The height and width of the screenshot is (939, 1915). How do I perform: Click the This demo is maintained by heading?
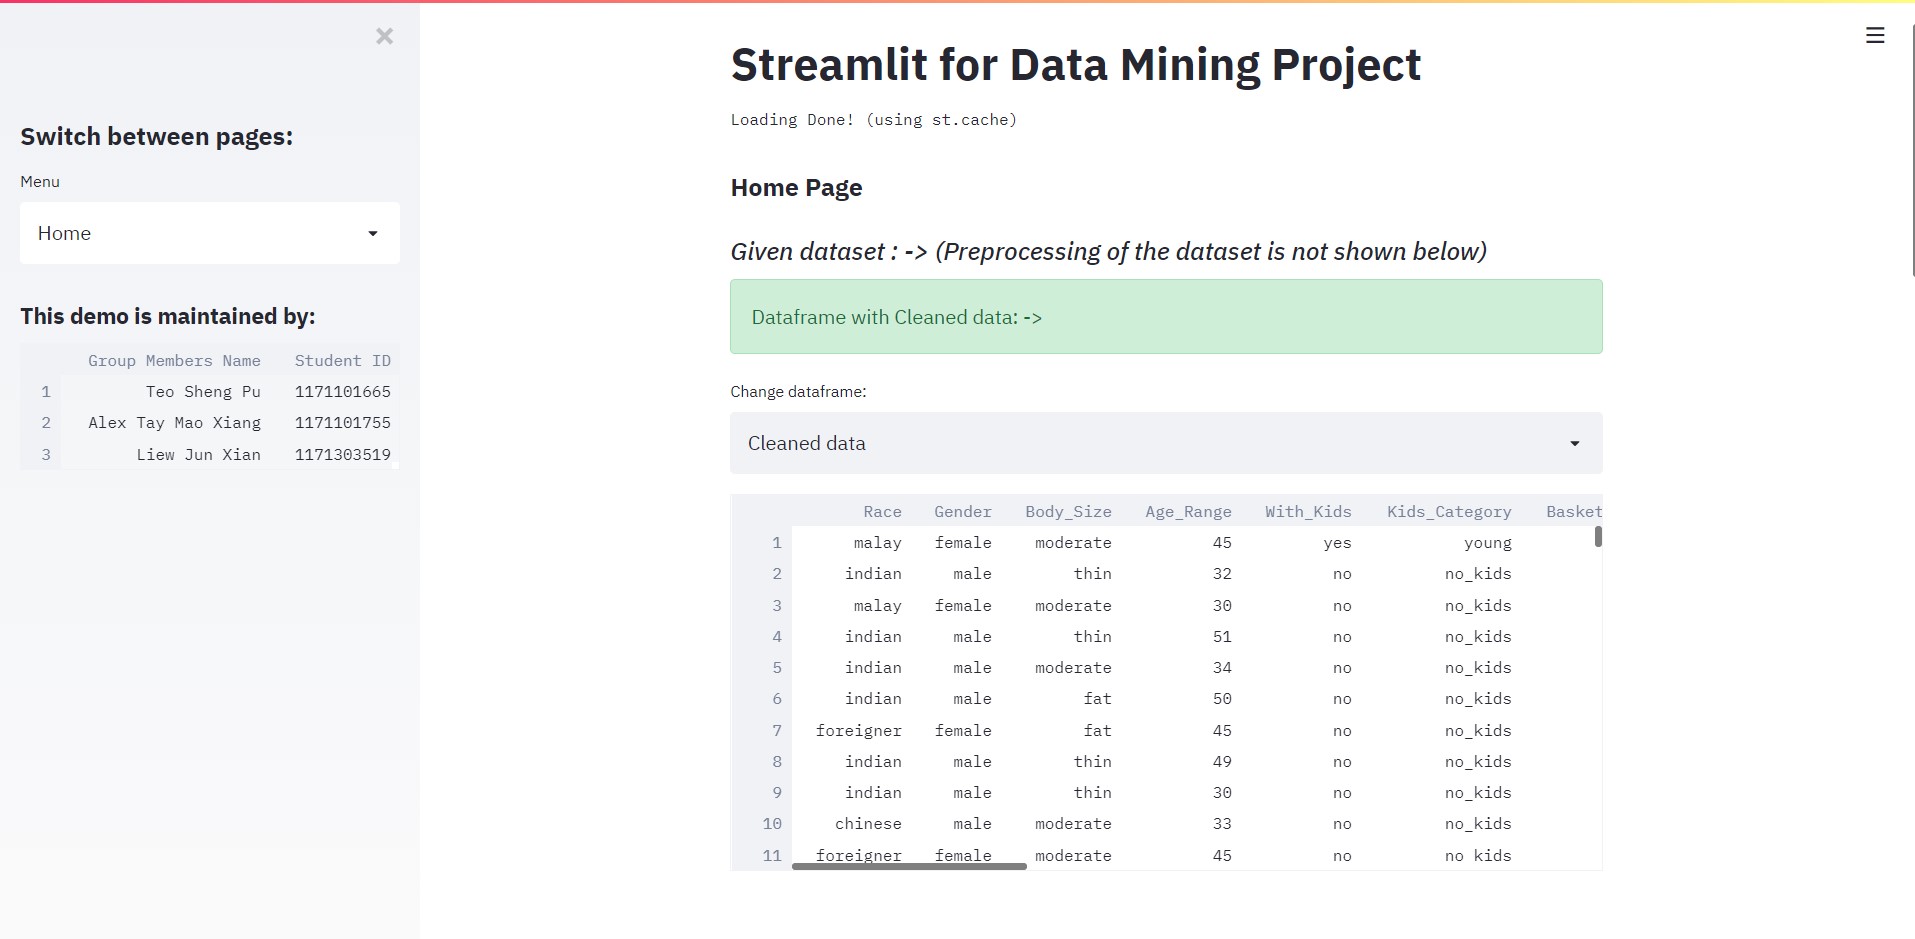pos(168,317)
